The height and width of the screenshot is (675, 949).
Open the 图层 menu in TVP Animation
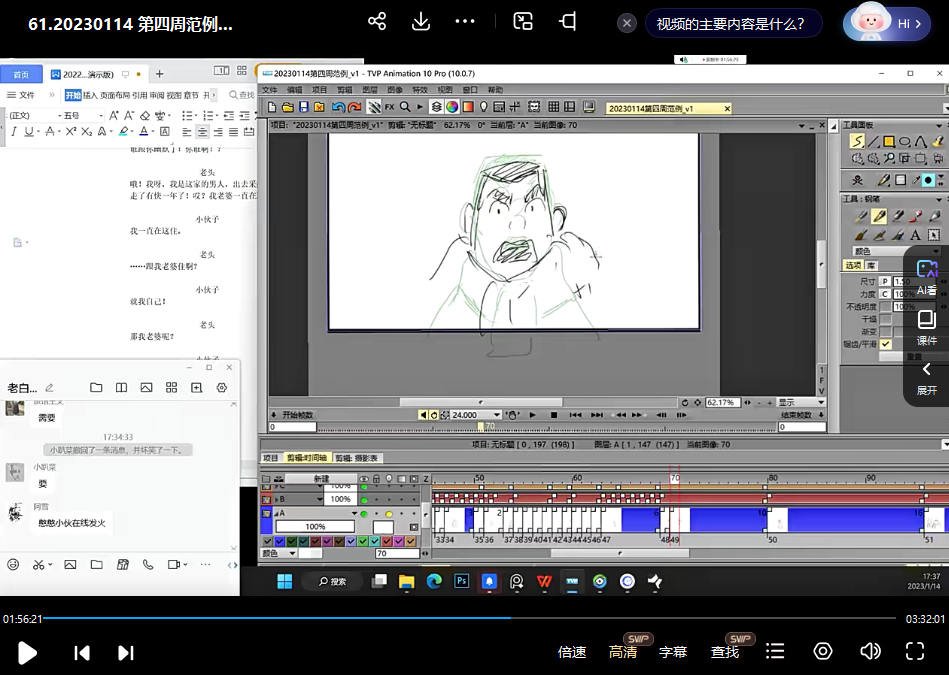click(370, 90)
